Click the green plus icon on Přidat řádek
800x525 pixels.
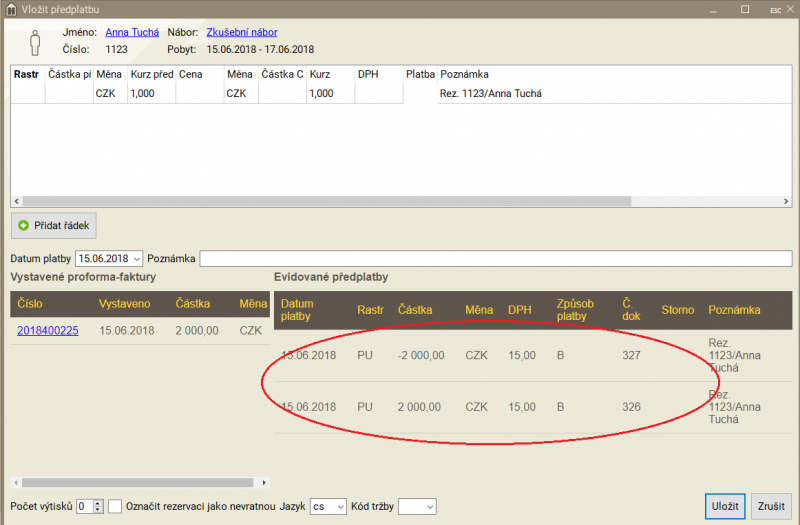pos(24,225)
